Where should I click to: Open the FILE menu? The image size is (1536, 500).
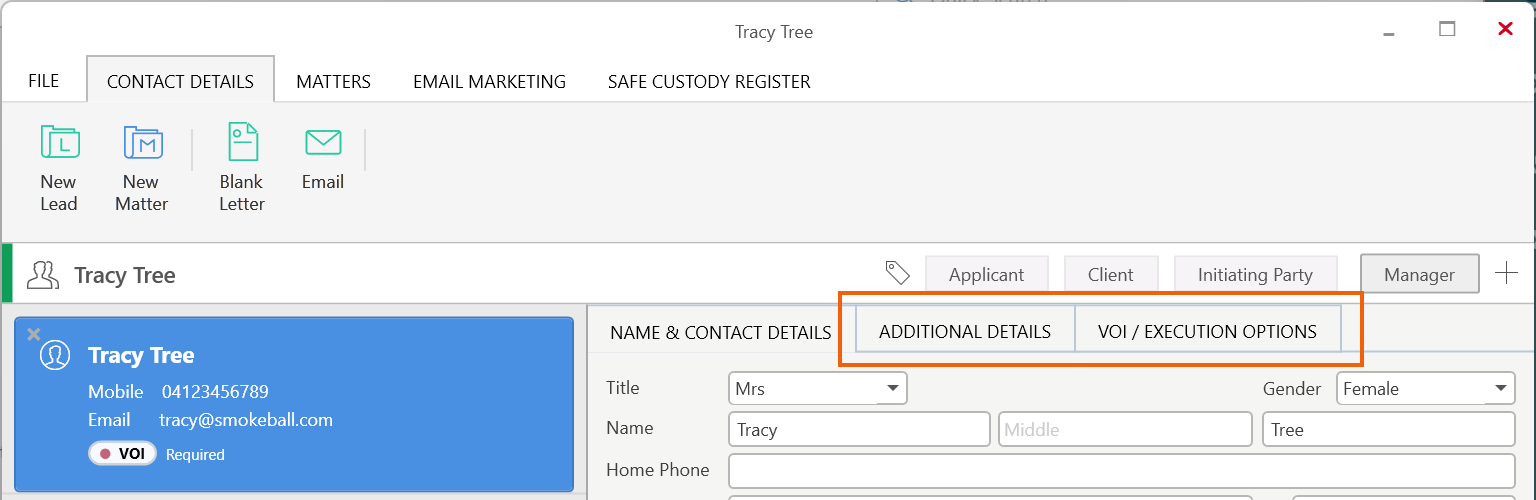43,81
